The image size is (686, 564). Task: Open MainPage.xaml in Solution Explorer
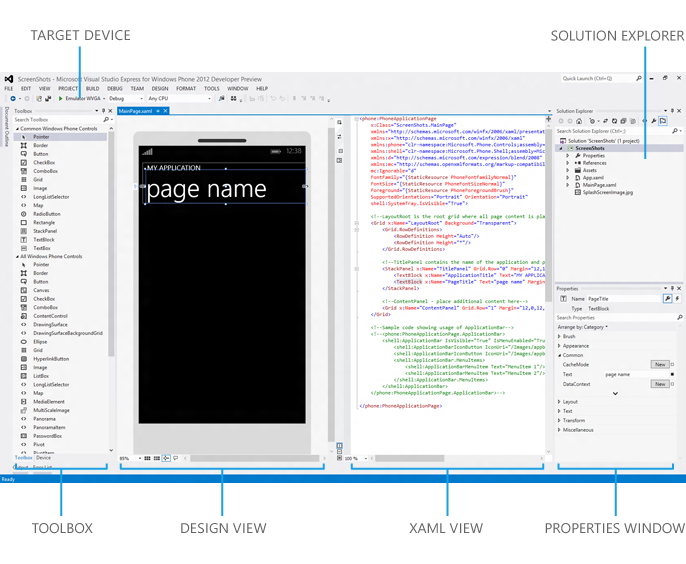(x=598, y=185)
